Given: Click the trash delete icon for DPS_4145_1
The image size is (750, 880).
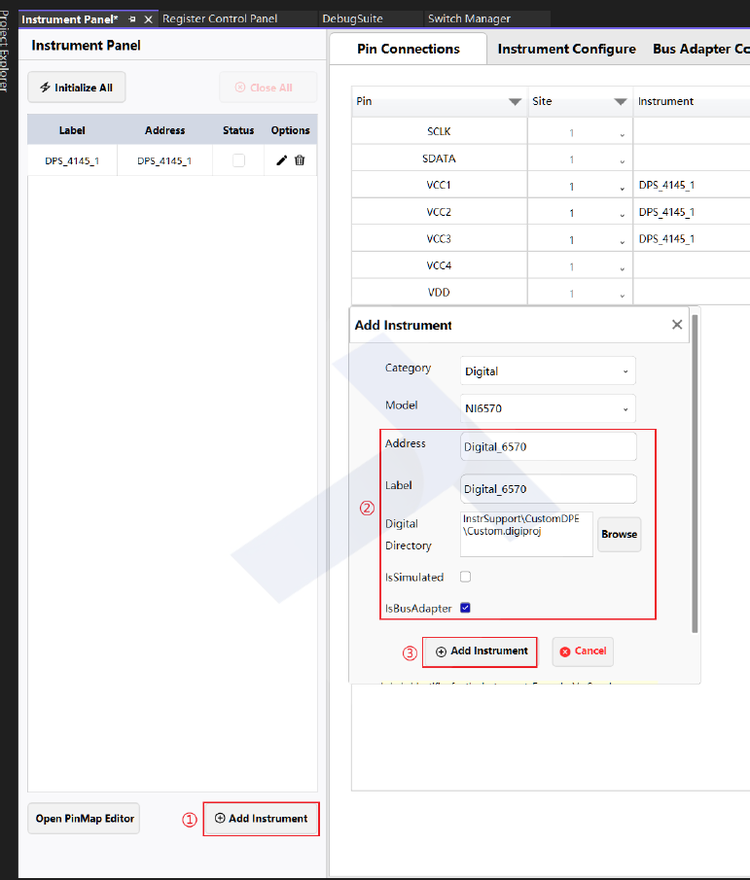Looking at the screenshot, I should tap(300, 160).
